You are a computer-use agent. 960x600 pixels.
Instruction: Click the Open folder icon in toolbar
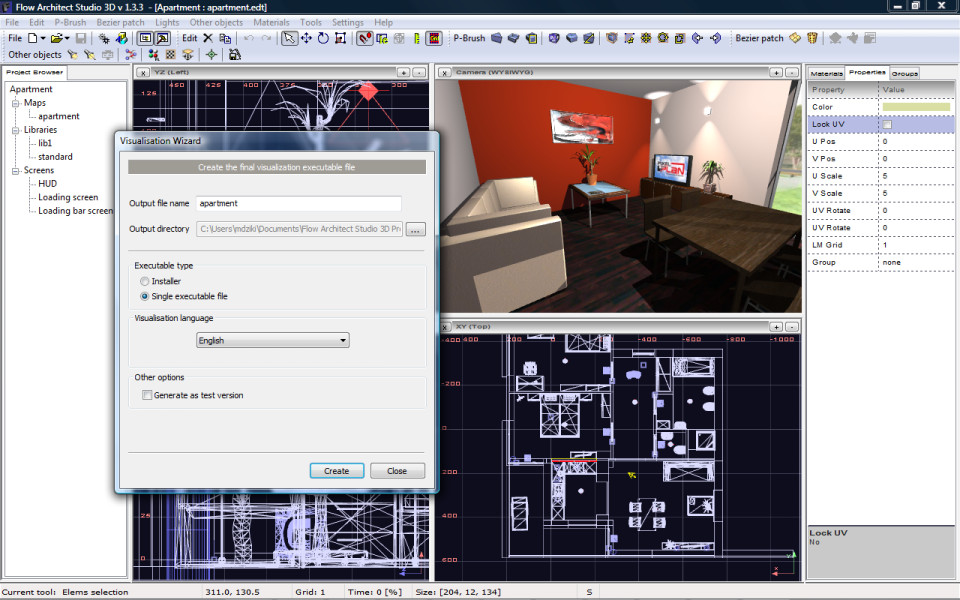(56, 38)
